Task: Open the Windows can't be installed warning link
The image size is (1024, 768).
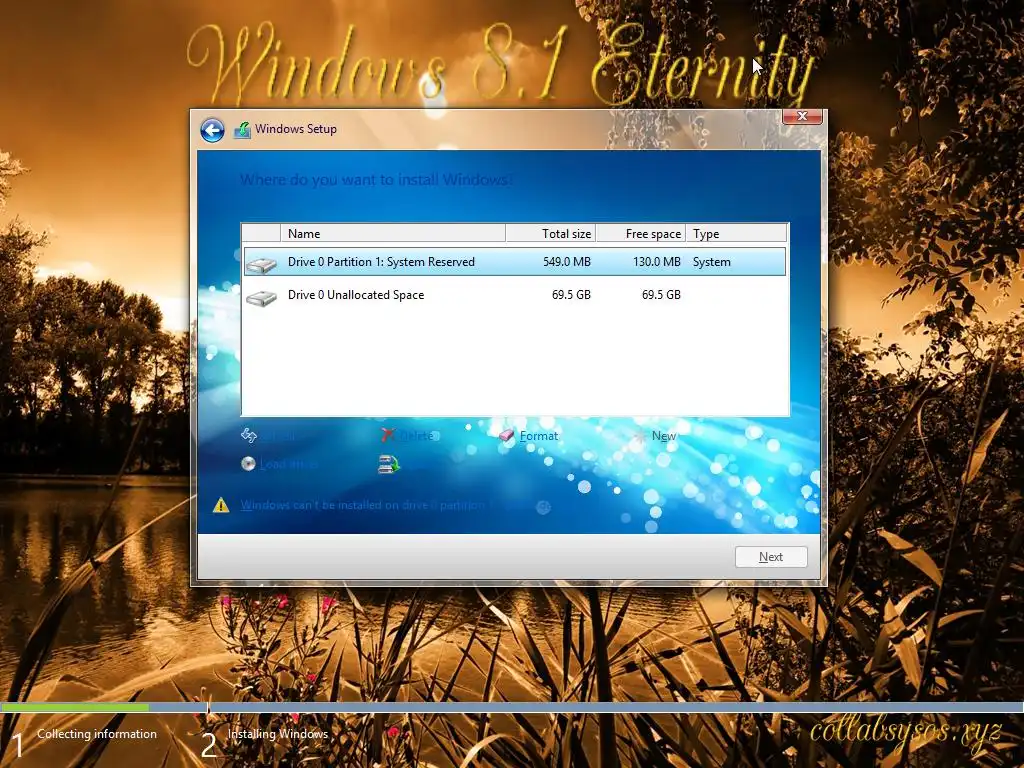Action: (396, 505)
